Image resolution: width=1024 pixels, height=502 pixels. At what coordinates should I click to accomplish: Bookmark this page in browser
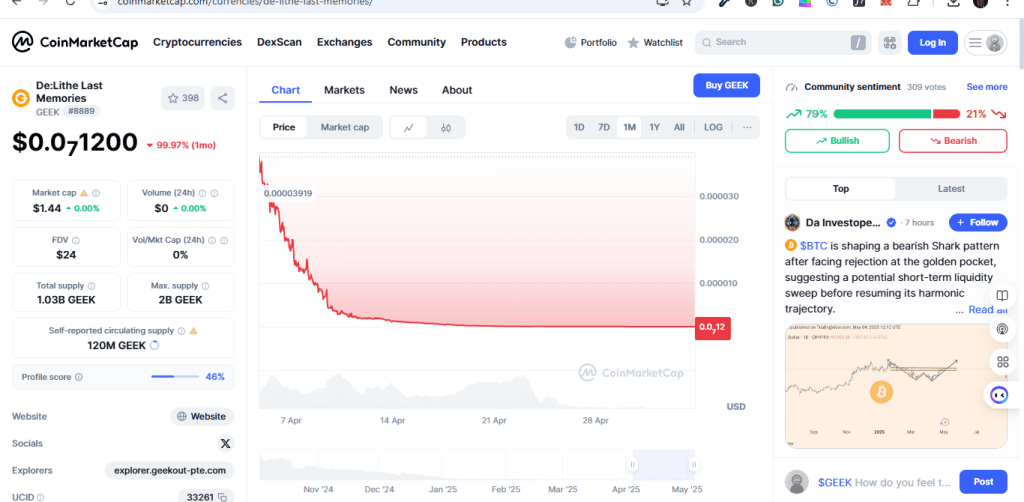tap(686, 3)
